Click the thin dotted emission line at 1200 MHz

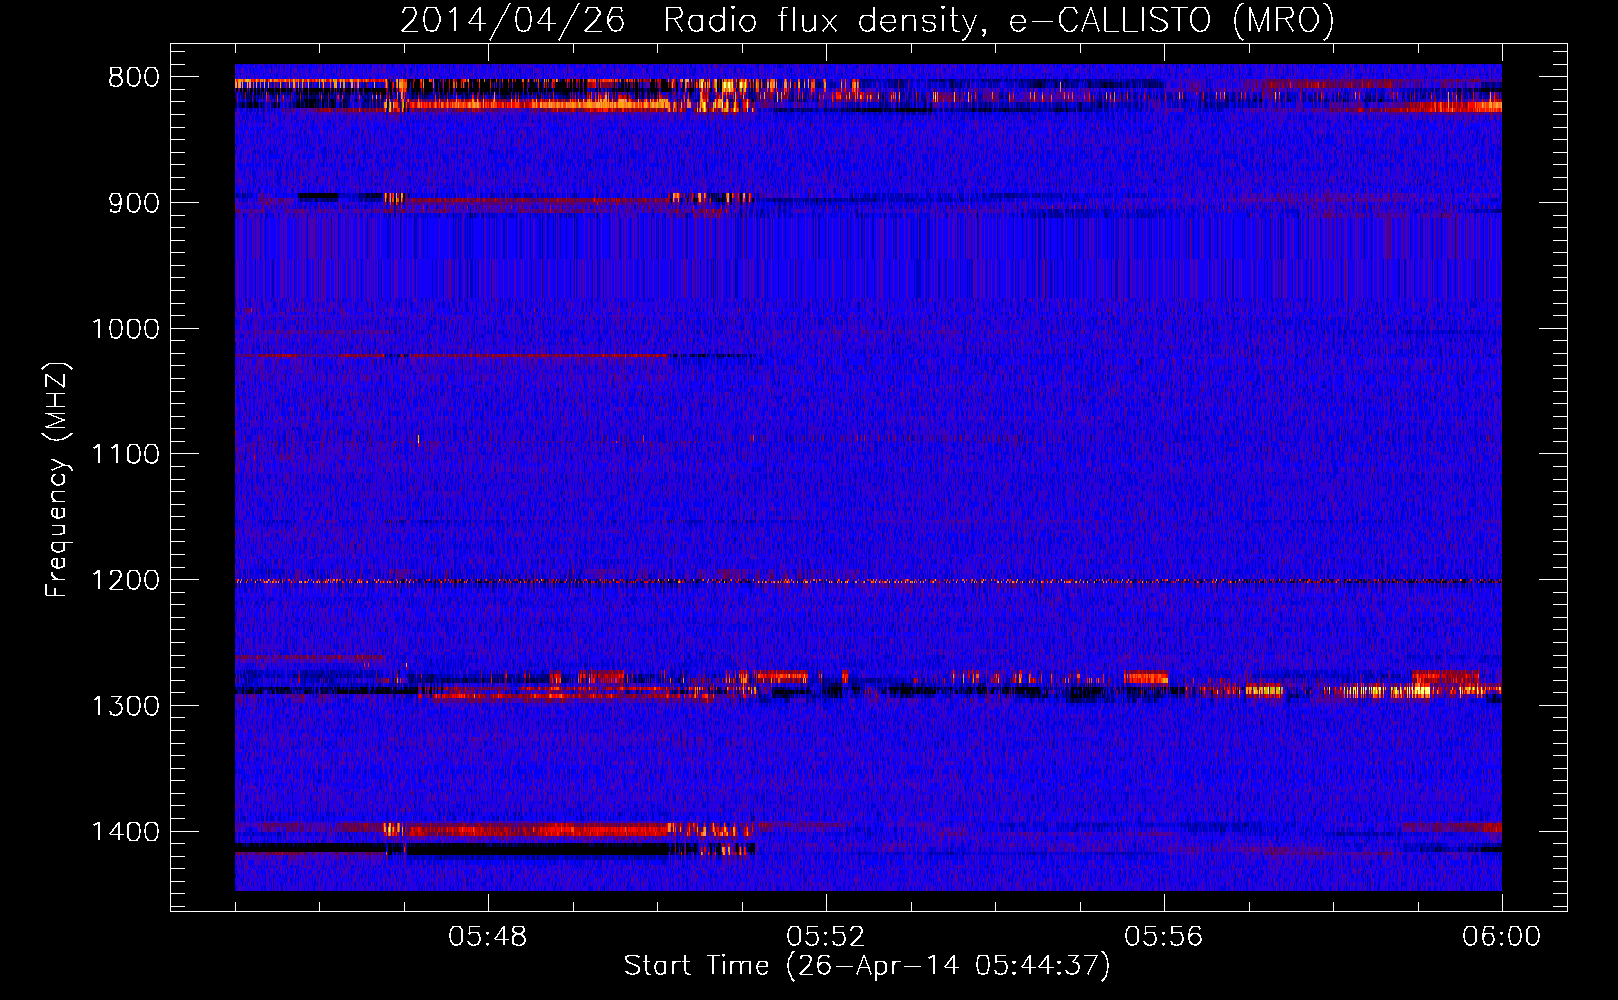coord(868,581)
